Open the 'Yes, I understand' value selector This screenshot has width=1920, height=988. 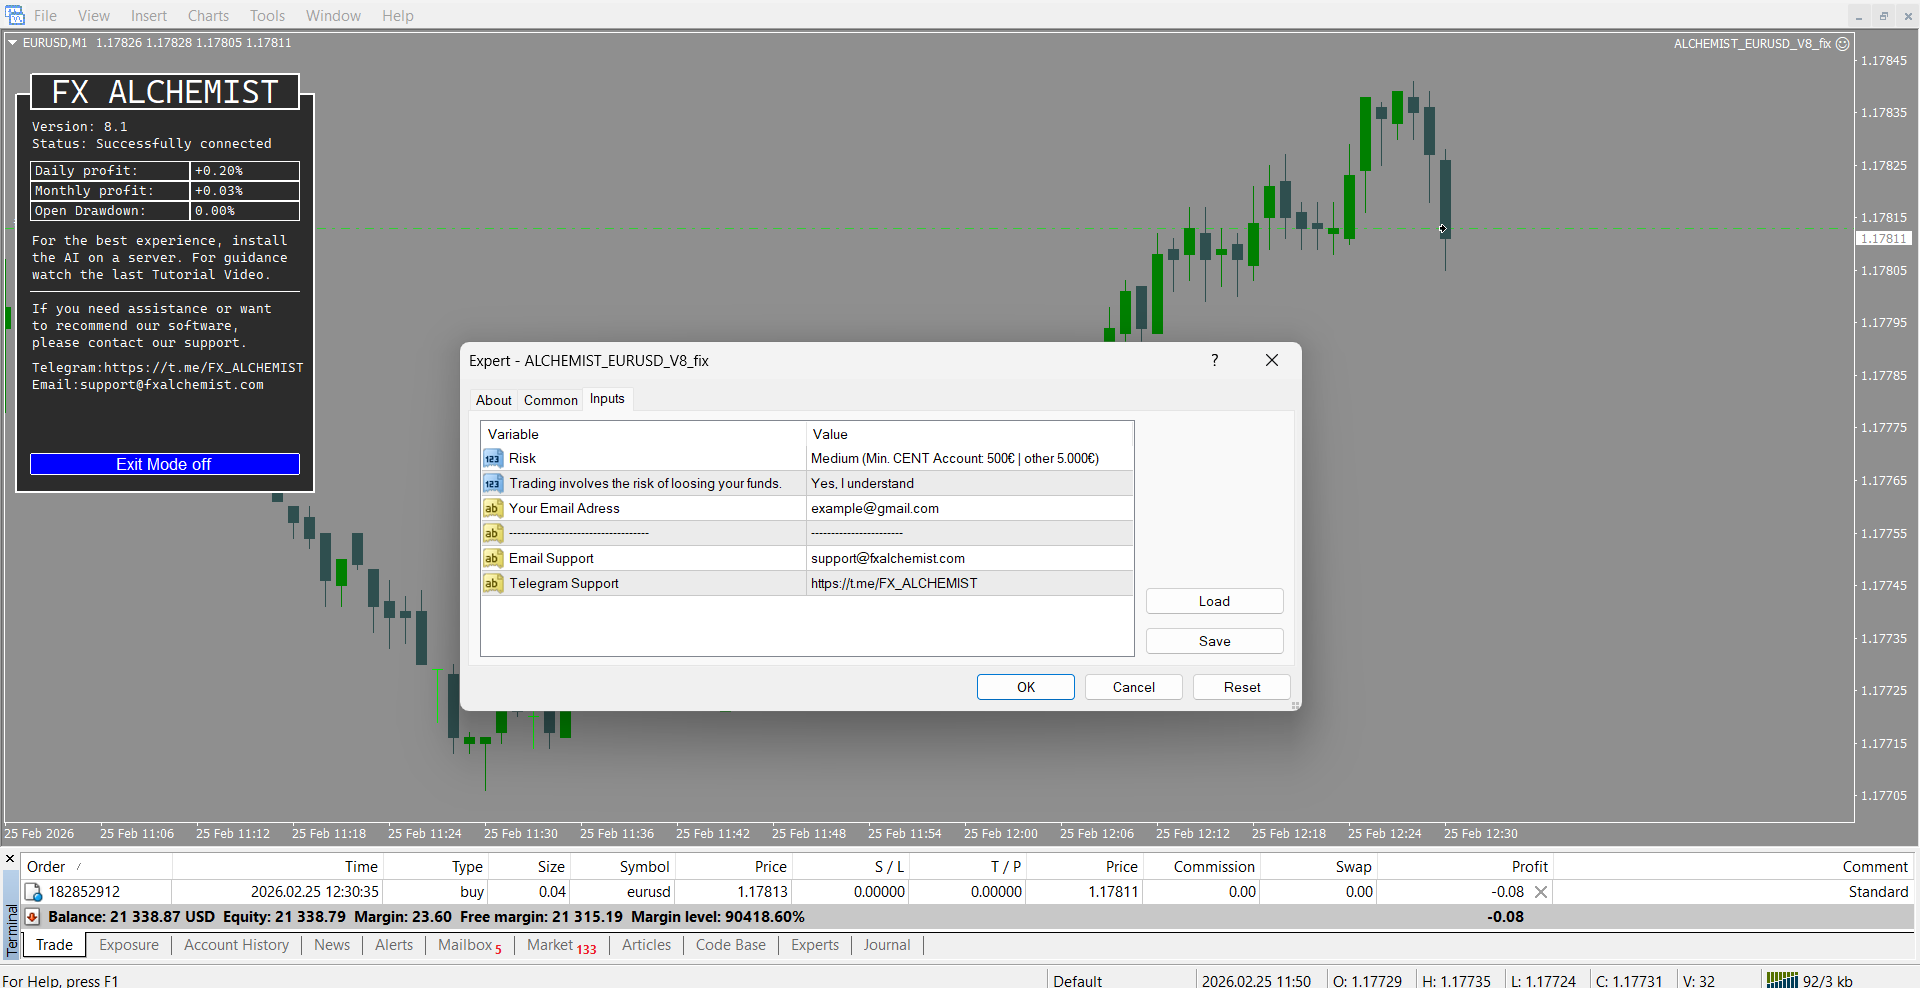968,484
